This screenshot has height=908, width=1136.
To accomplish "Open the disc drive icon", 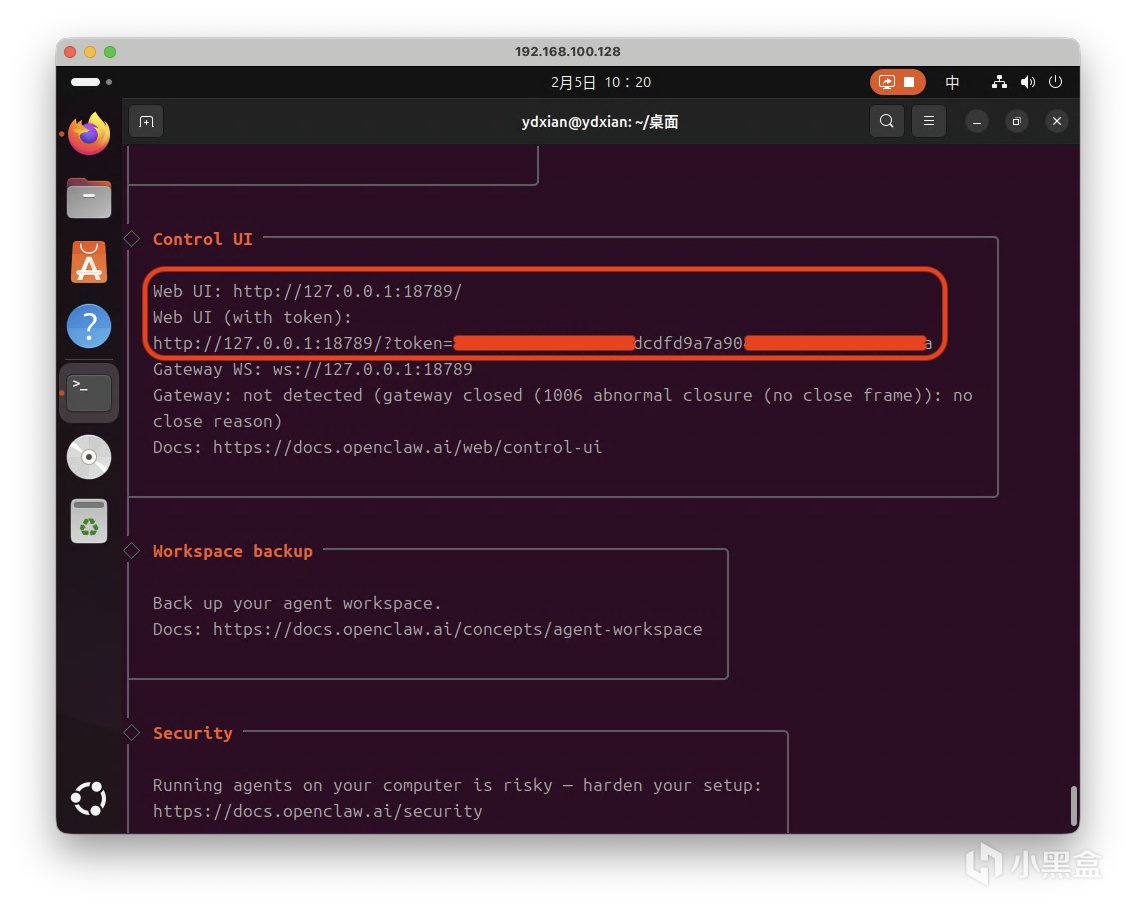I will click(89, 457).
